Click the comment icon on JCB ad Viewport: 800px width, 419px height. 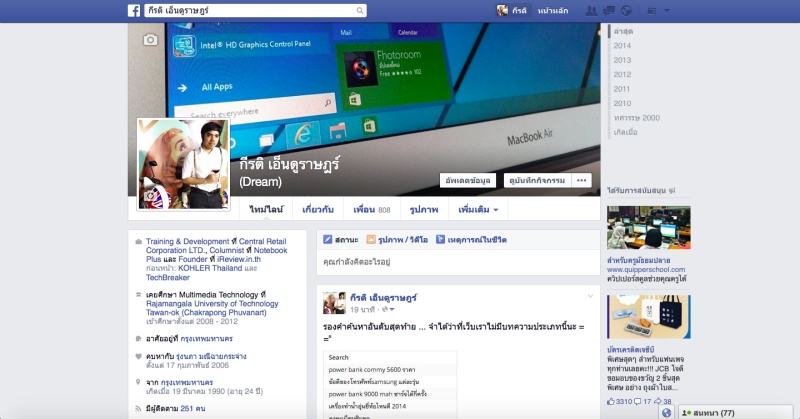637,402
